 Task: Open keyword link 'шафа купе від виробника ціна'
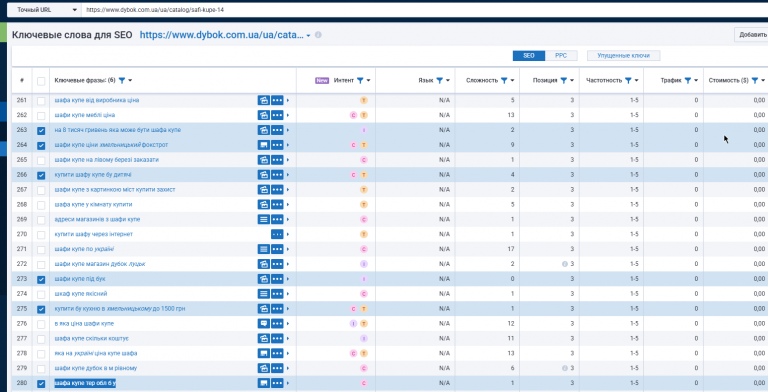click(97, 100)
